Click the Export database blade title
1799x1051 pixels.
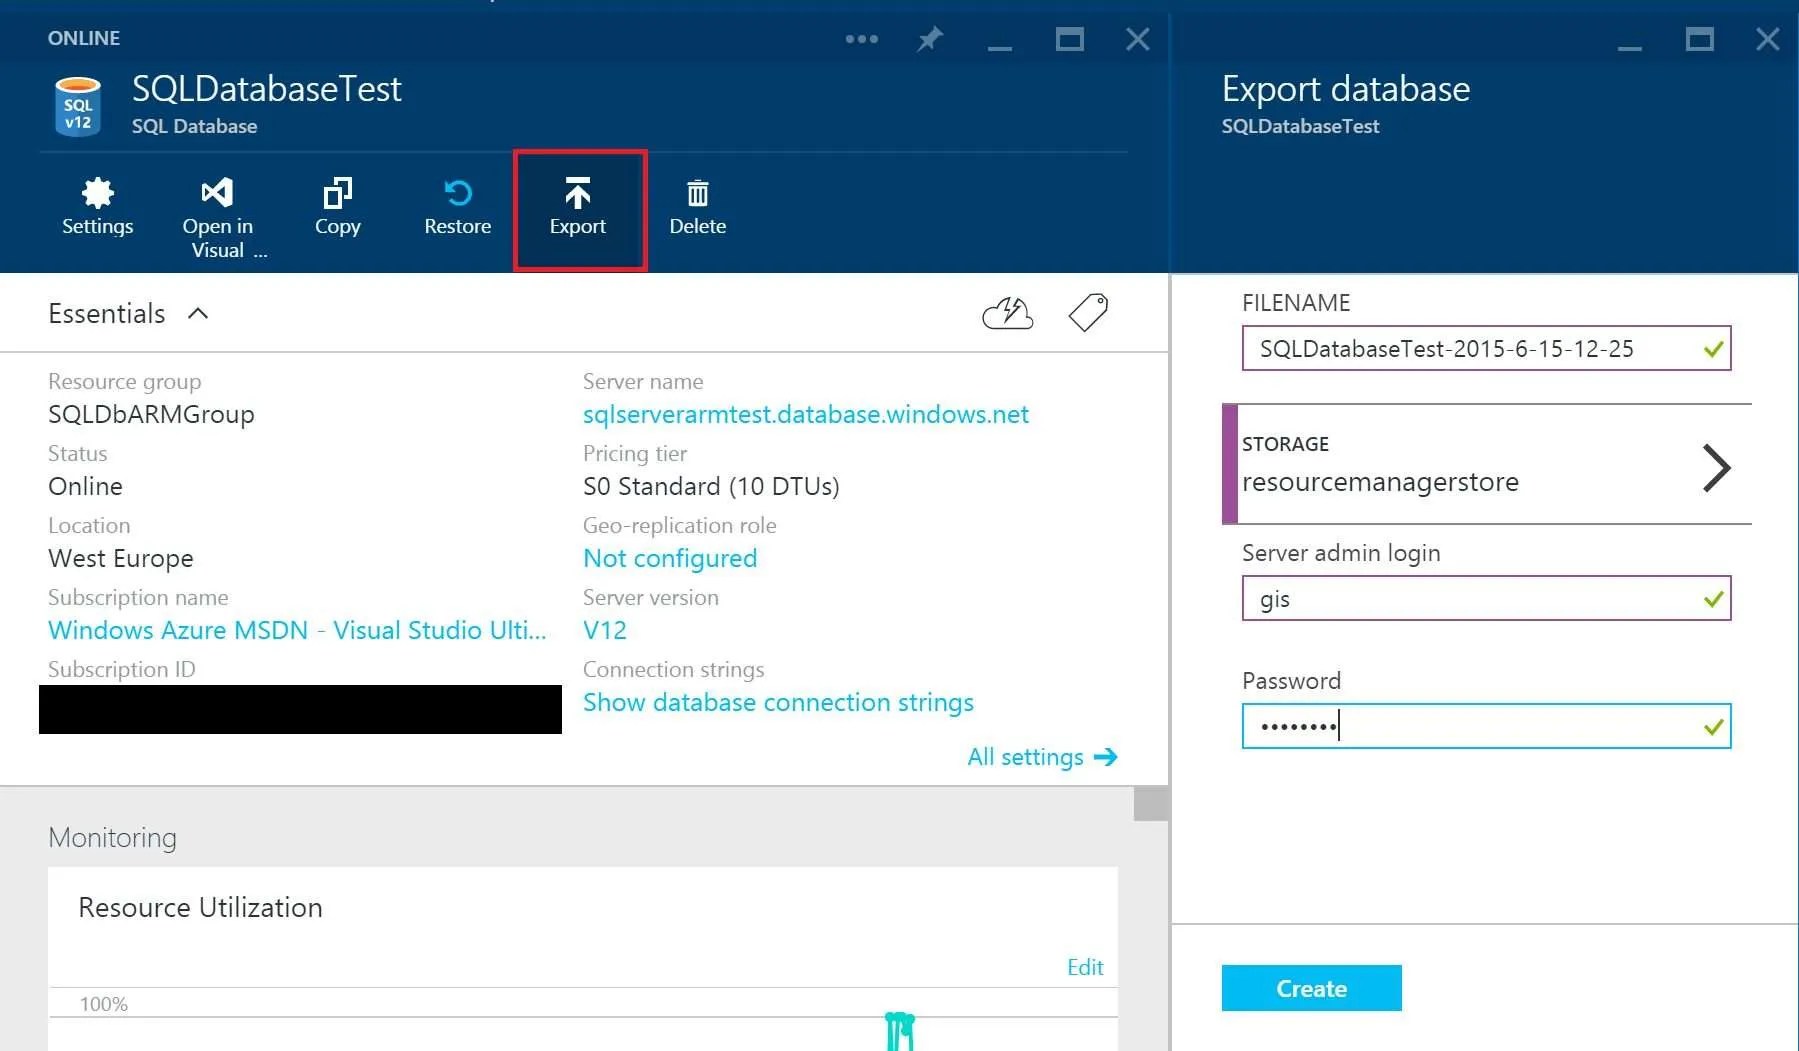[x=1346, y=89]
